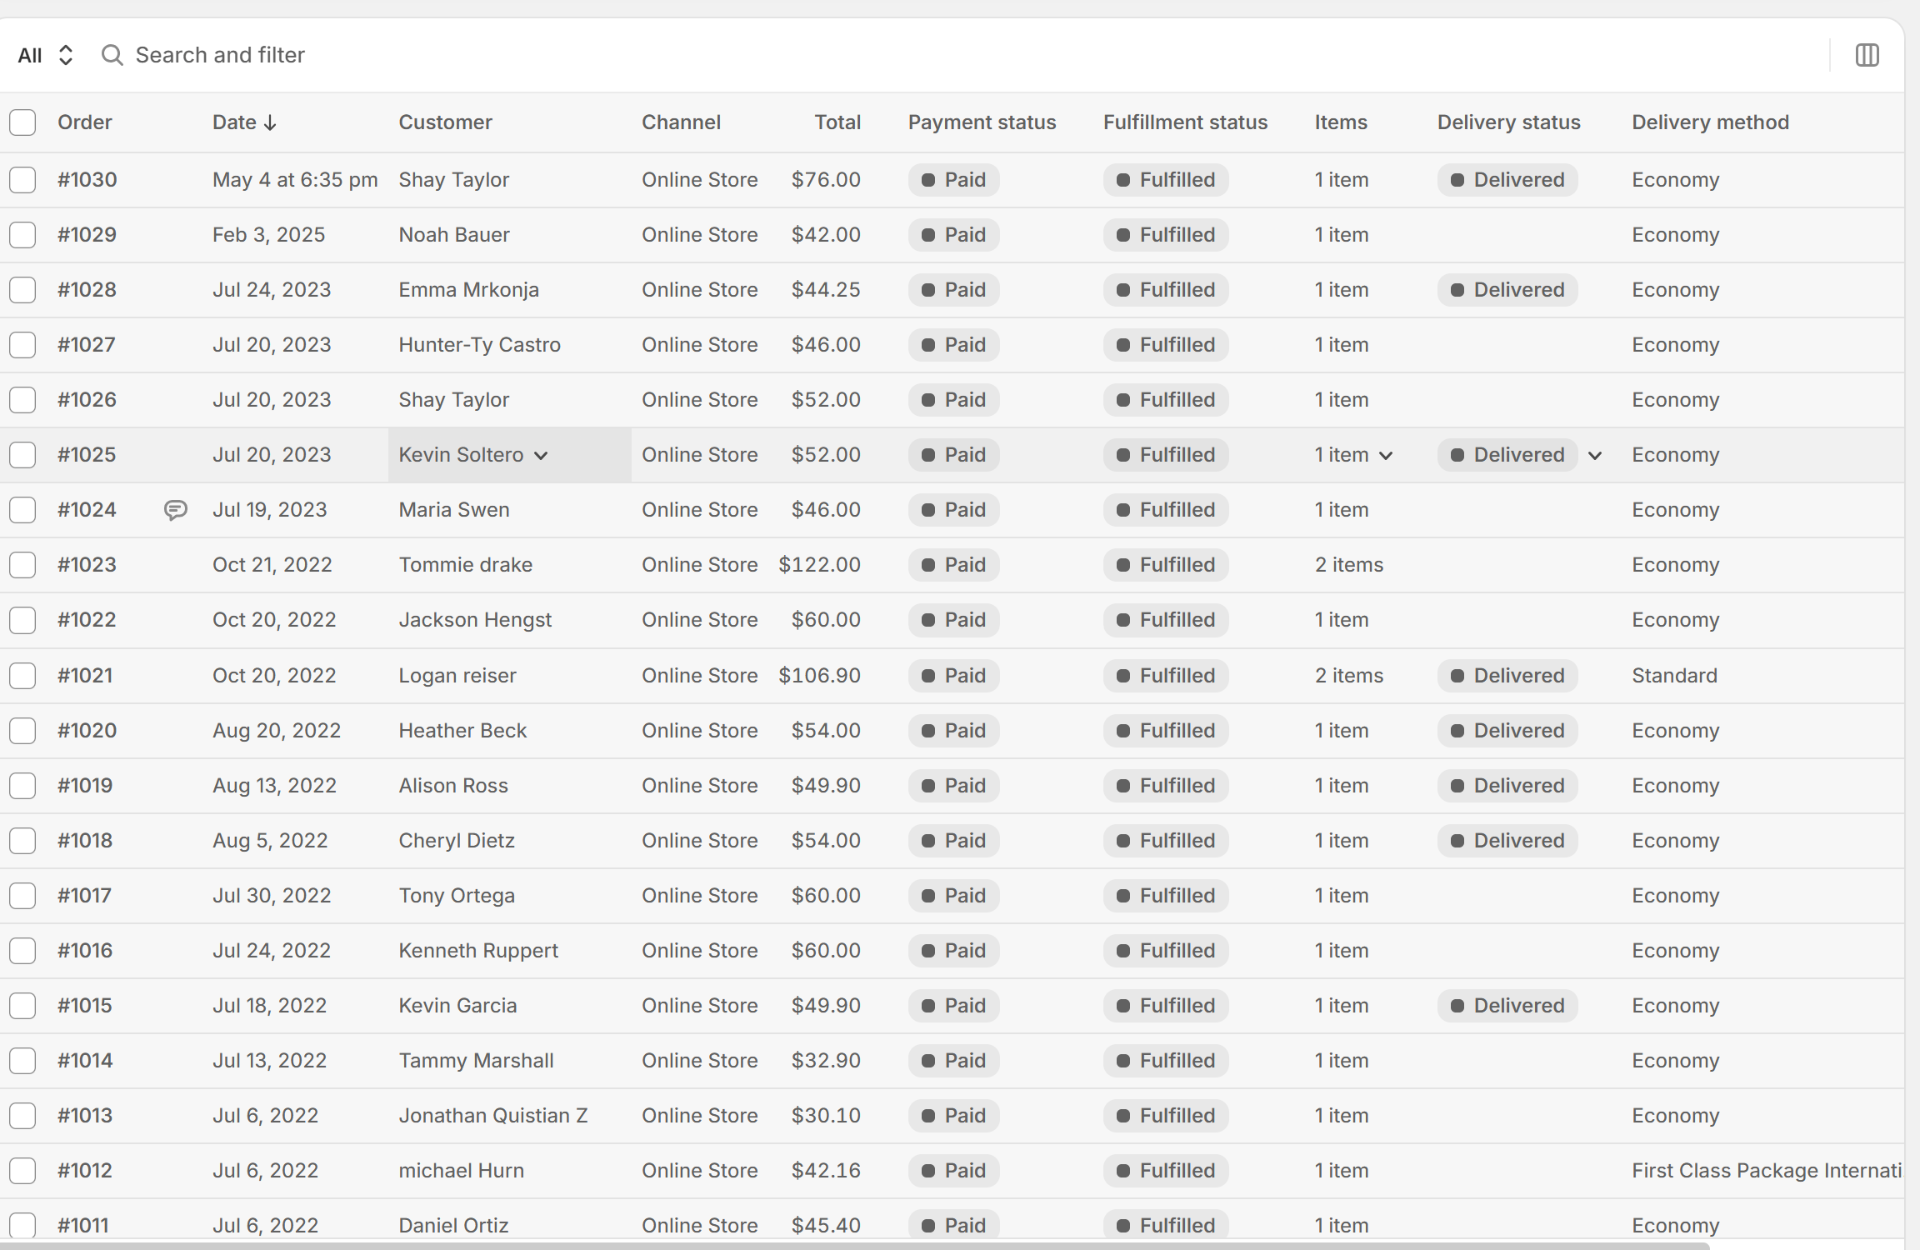This screenshot has height=1250, width=1920.
Task: Click the search magnifier icon
Action: pos(111,55)
